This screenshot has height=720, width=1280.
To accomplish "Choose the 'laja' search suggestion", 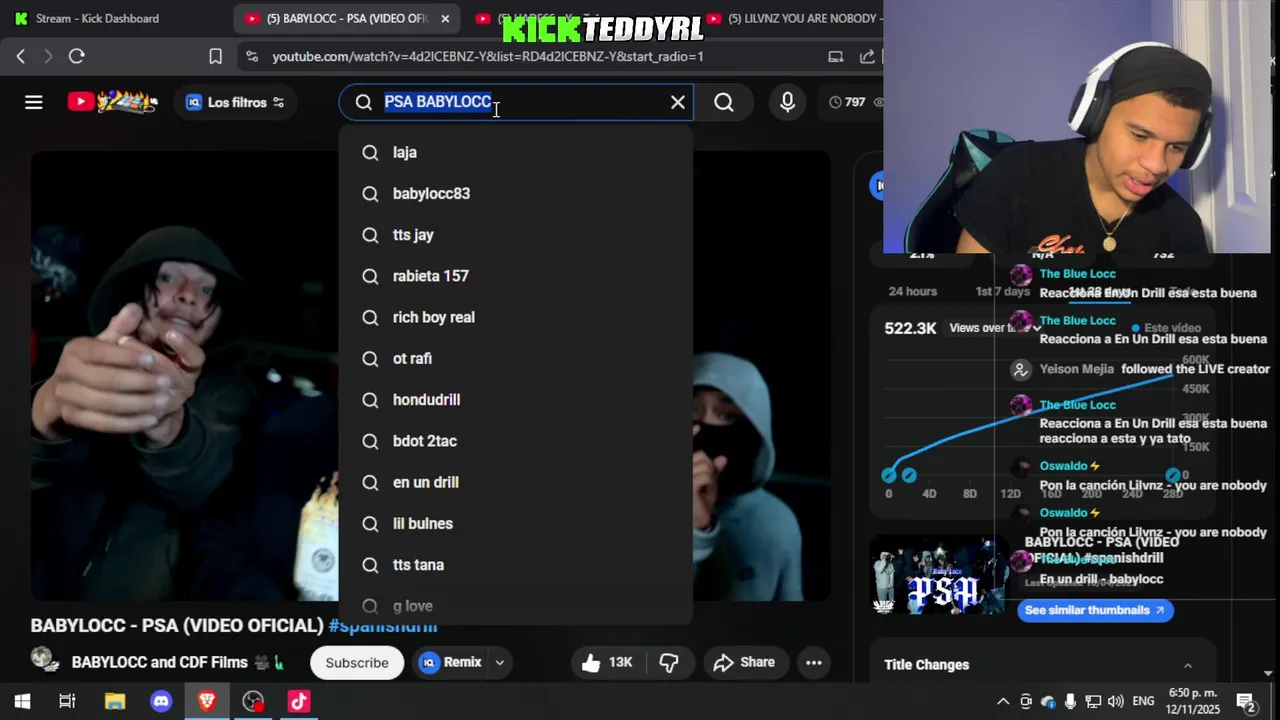I will pos(516,152).
